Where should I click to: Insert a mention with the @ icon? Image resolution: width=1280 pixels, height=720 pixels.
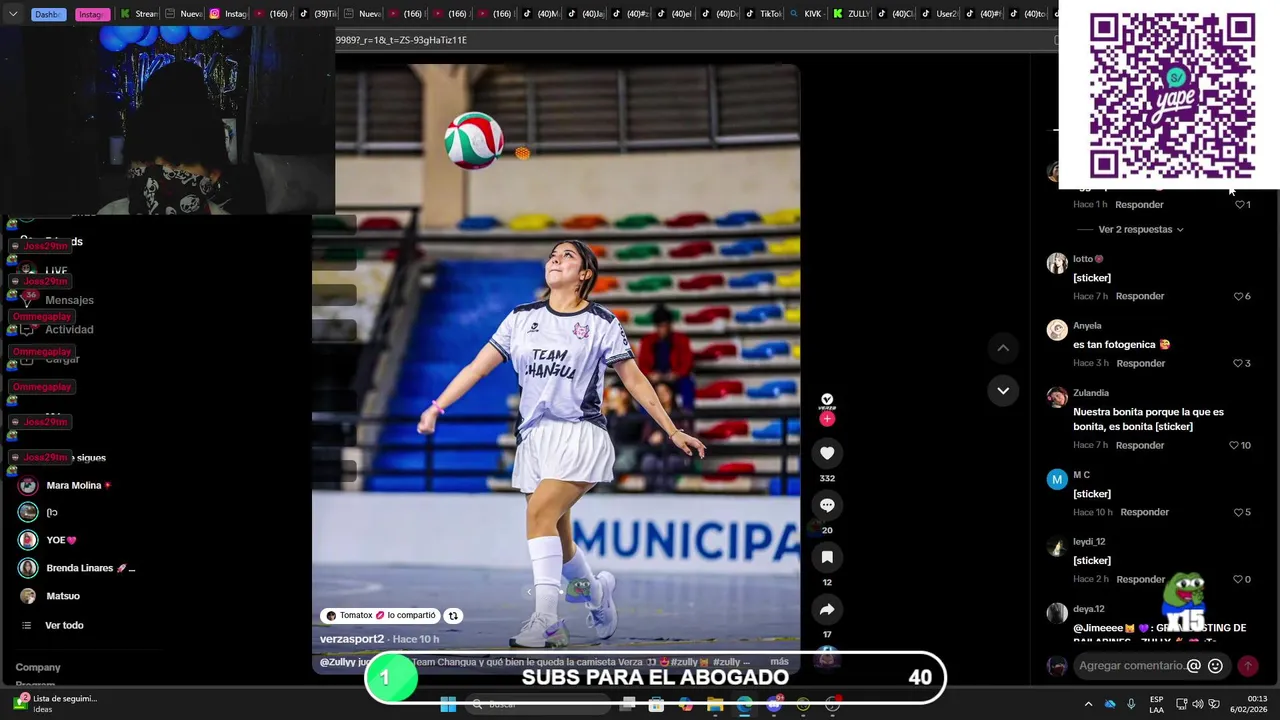click(x=1193, y=666)
